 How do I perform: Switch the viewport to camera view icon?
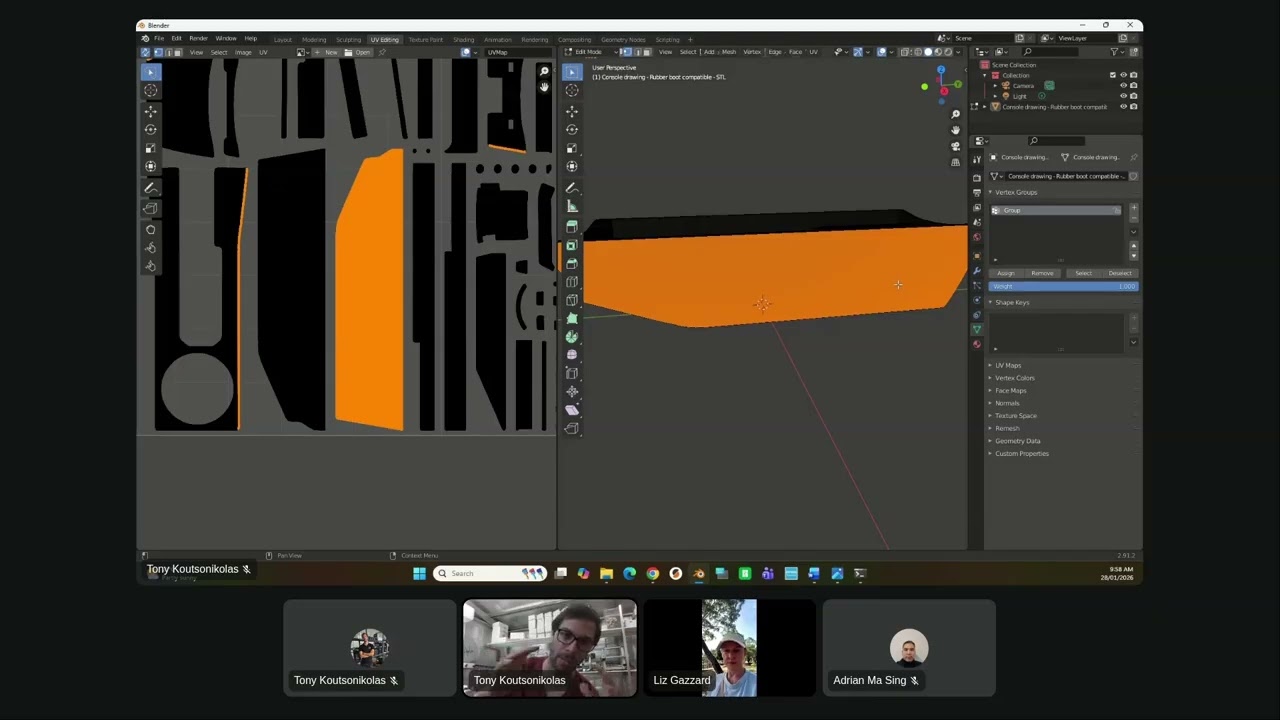point(955,146)
